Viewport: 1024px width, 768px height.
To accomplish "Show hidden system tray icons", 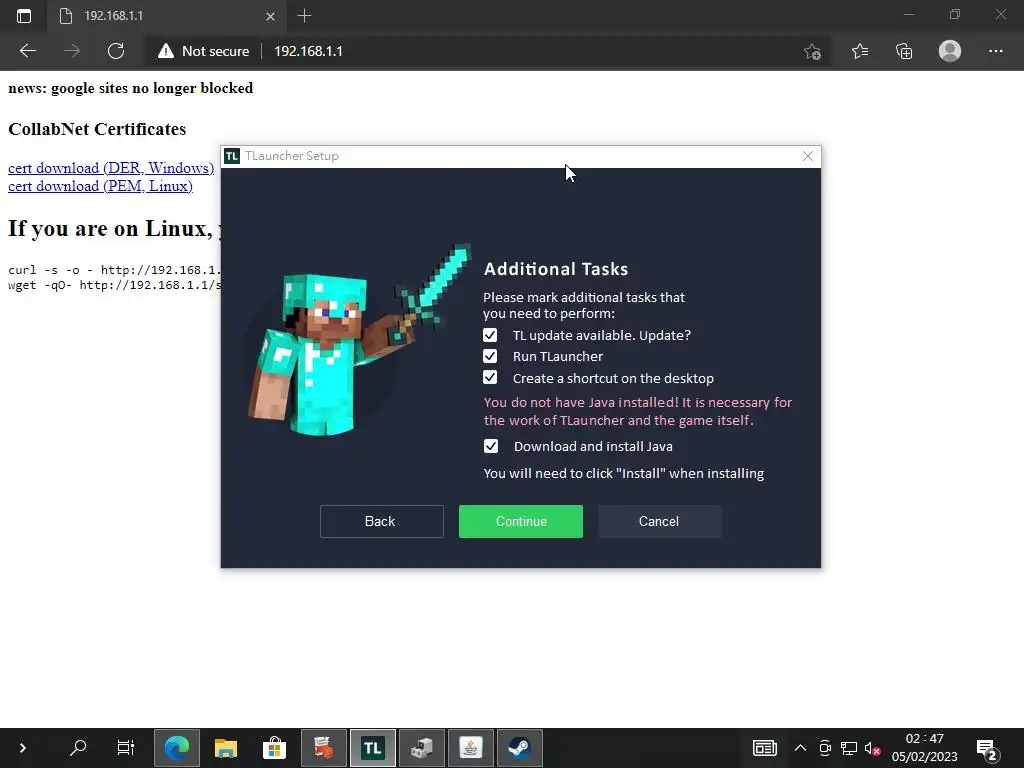I will tap(800, 748).
